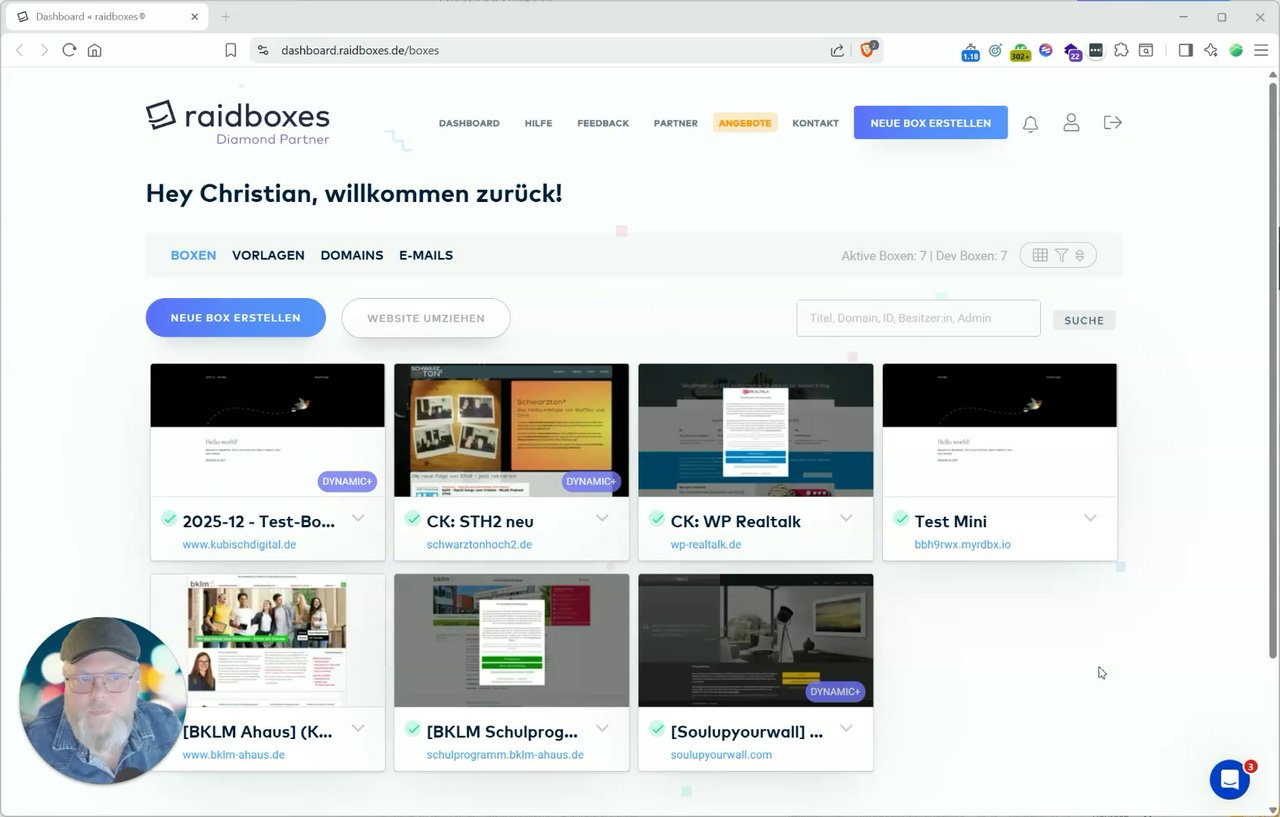Screen dimensions: 1280x817
Task: Click the SUCHE search button
Action: 1084,320
